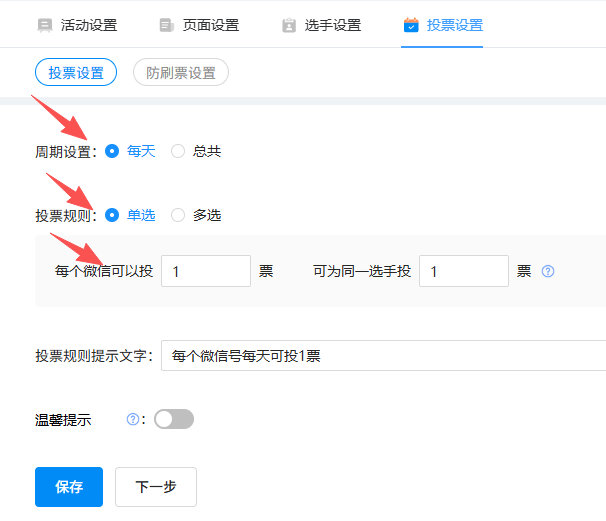606x521 pixels.
Task: Select the 投票设置 pill sub-tab
Action: [76, 73]
